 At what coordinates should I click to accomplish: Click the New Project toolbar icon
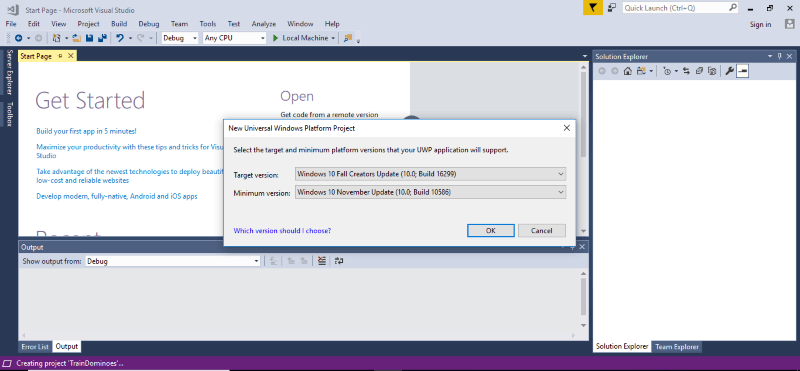[x=56, y=38]
